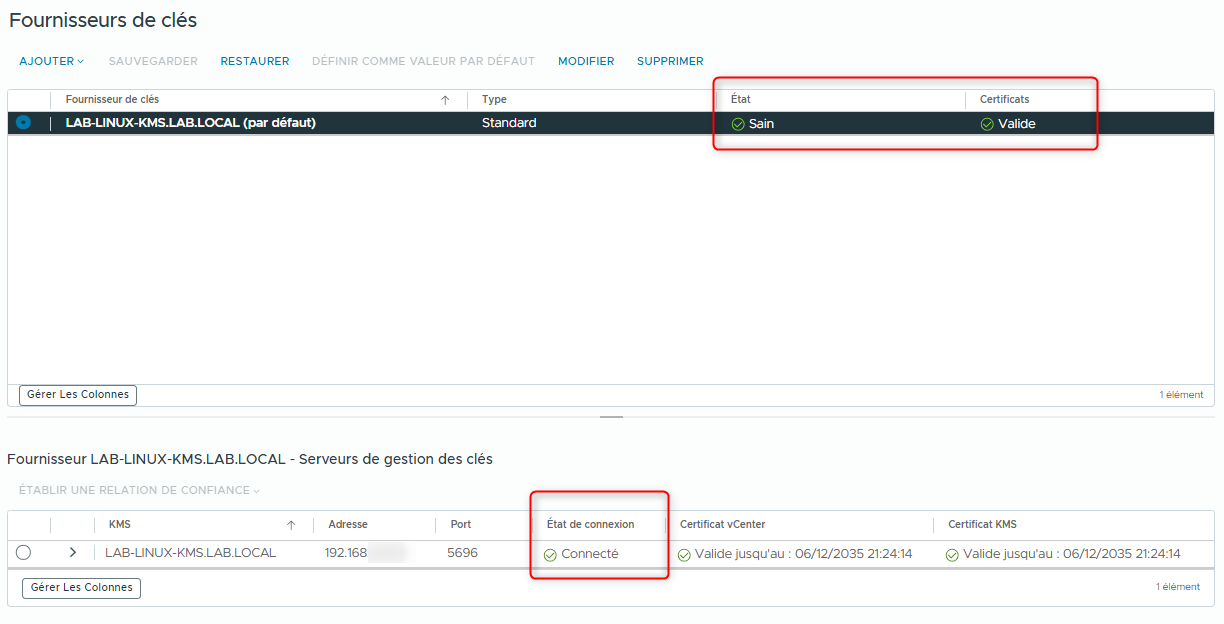Click DÉFINIR COMME VALEUR PAR DÉFAUT
This screenshot has width=1224, height=624.
coord(423,61)
